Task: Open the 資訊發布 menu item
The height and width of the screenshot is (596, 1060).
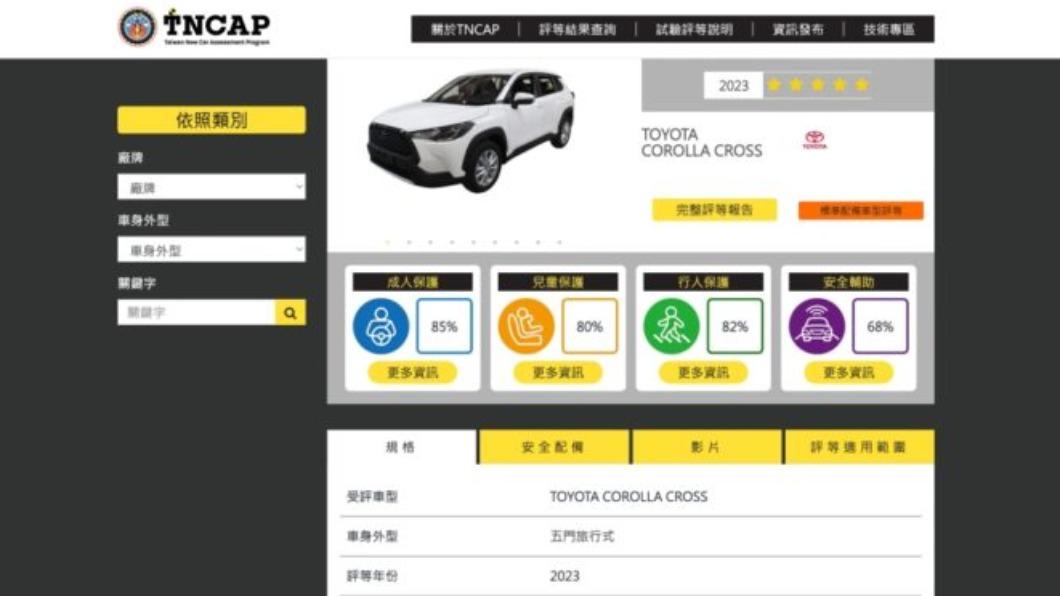Action: pos(798,30)
